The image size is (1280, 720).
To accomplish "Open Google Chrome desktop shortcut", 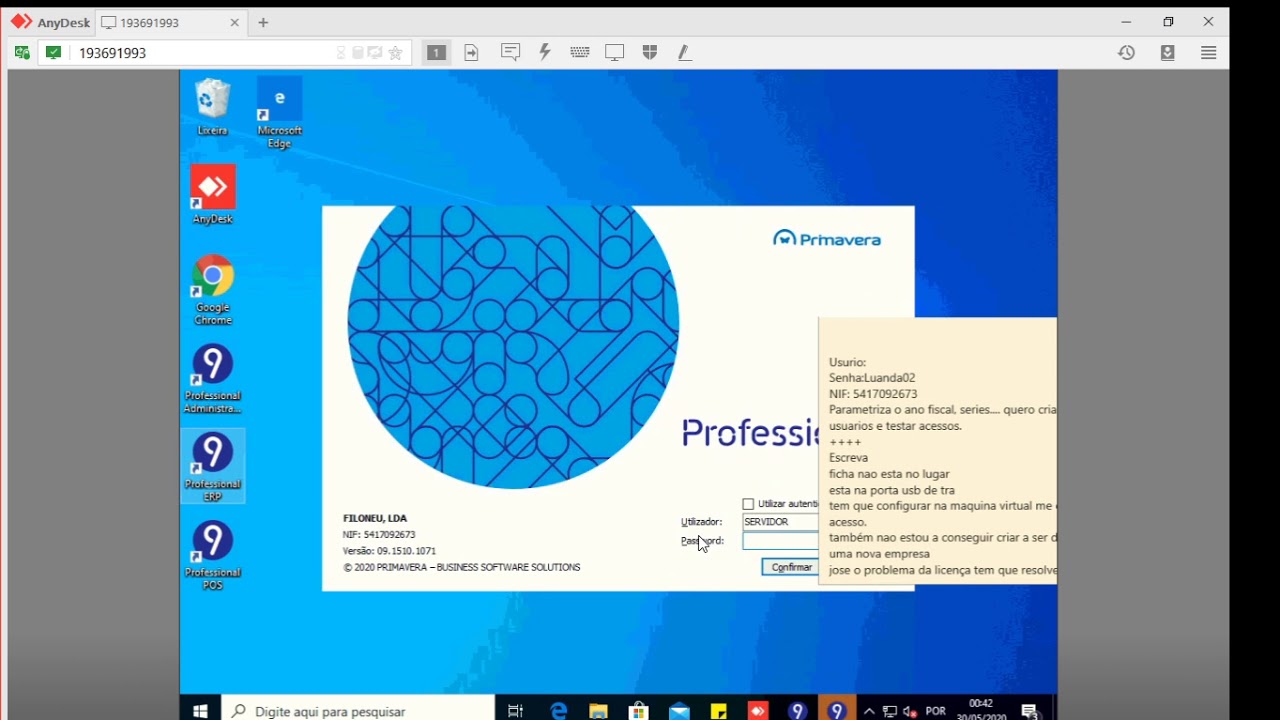I will [213, 289].
